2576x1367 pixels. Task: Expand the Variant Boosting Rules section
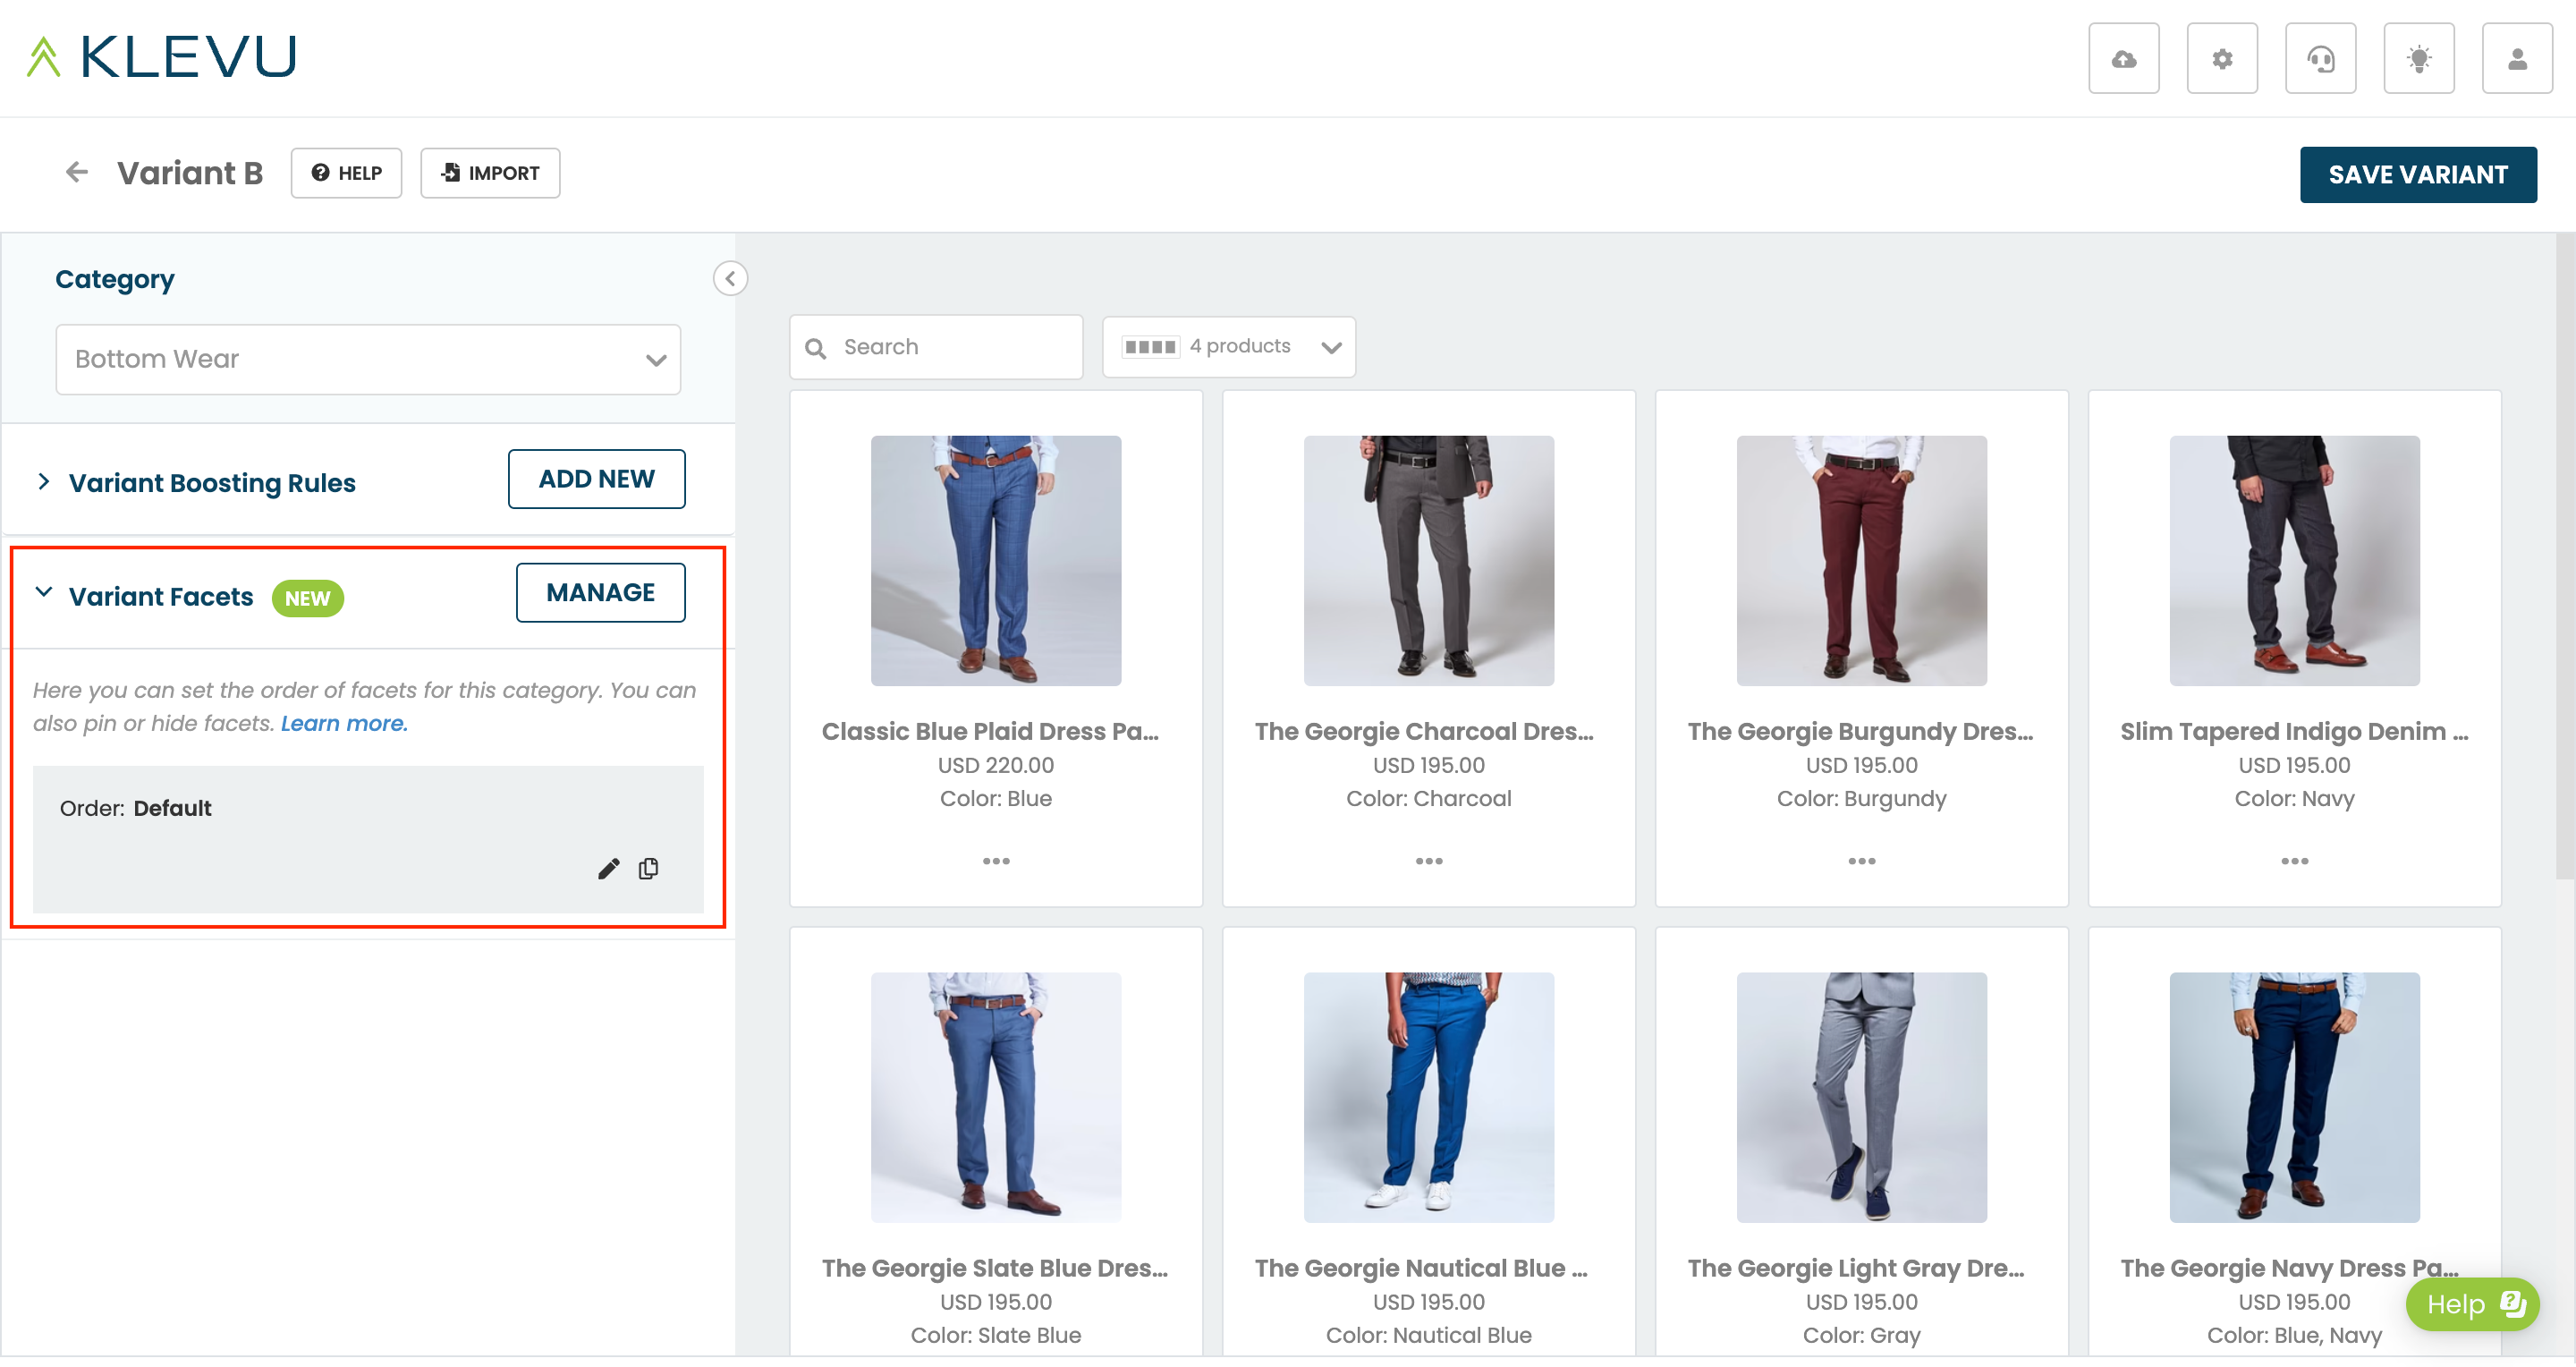[44, 482]
